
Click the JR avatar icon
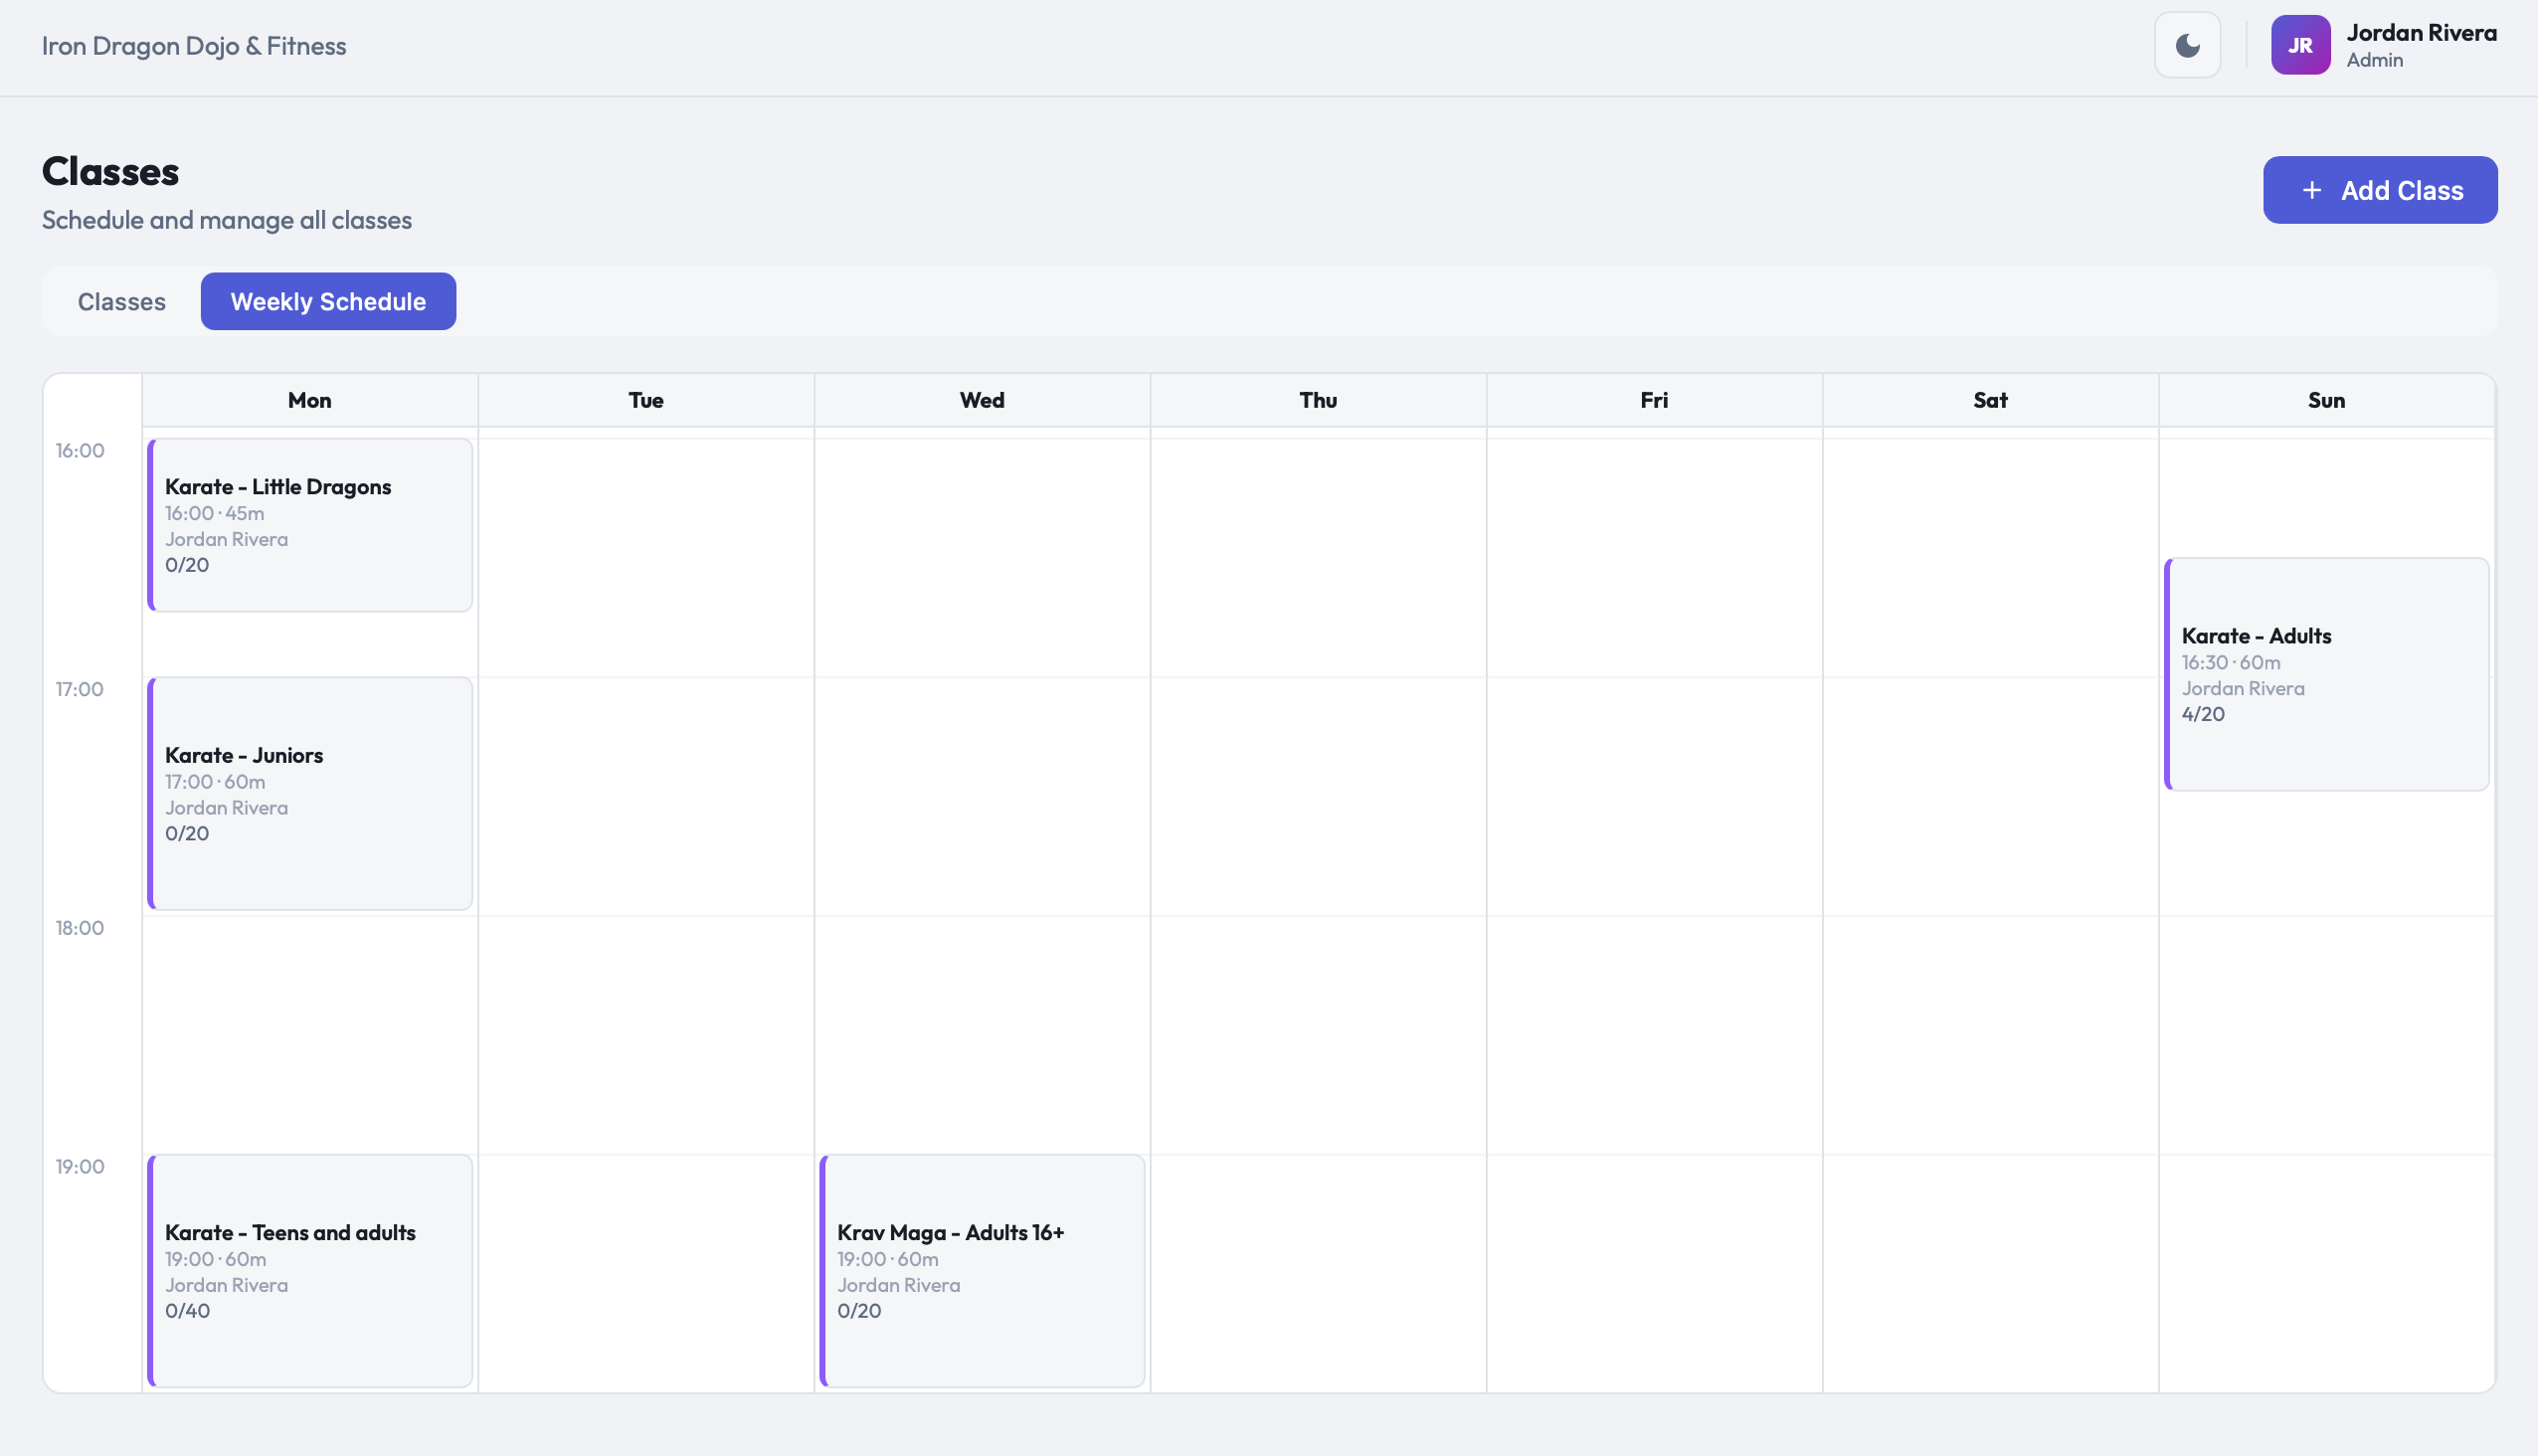point(2300,44)
